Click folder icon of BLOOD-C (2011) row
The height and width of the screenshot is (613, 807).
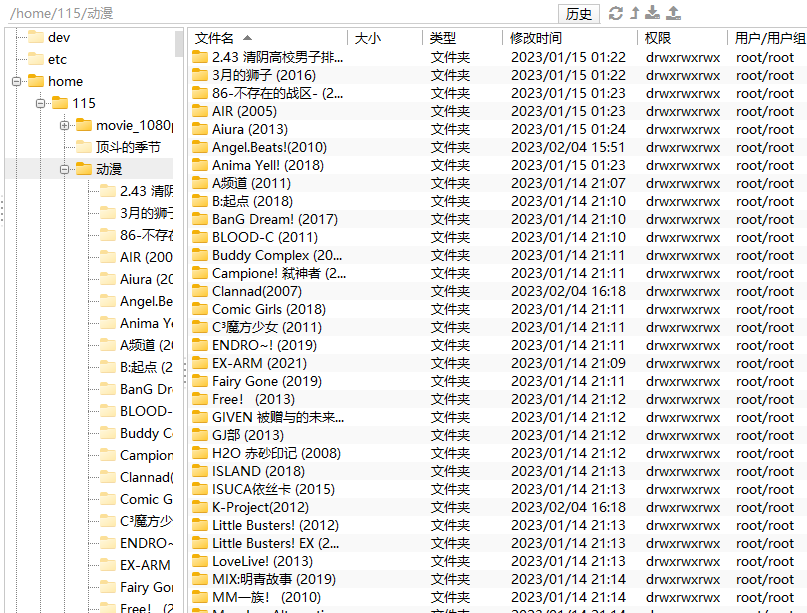click(x=200, y=238)
